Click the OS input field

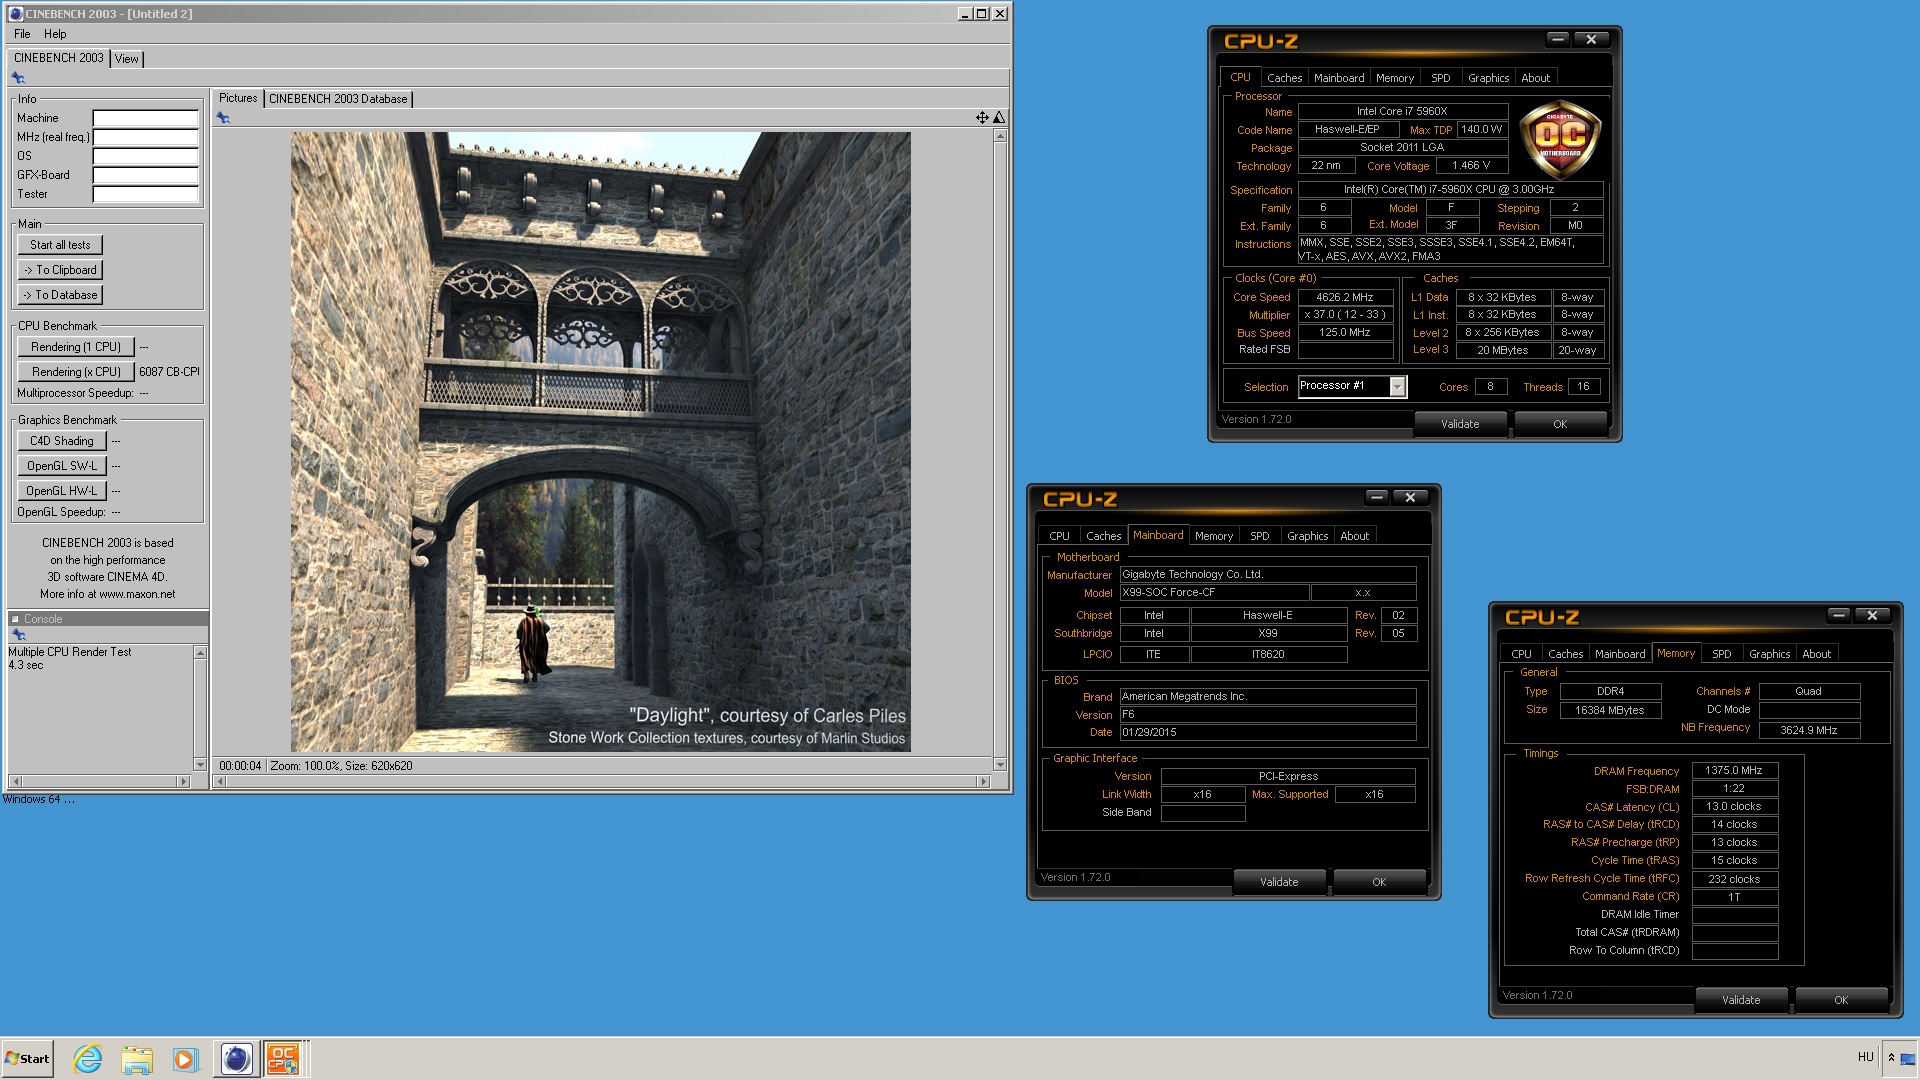pyautogui.click(x=145, y=156)
